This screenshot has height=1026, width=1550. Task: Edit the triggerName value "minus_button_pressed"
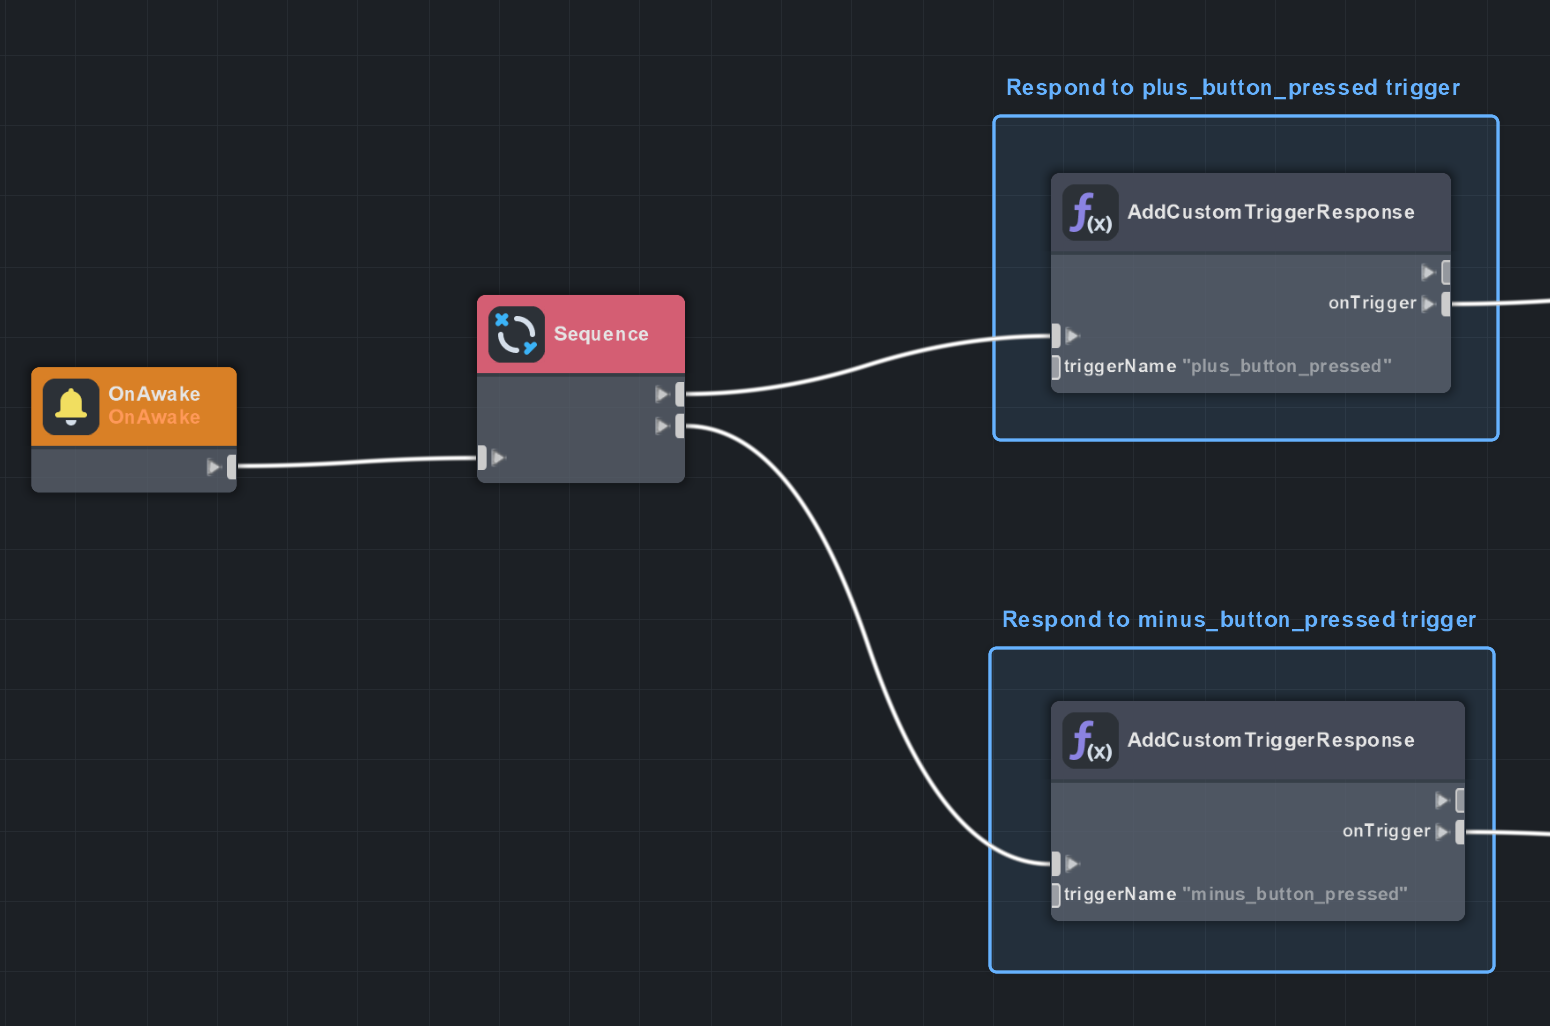[x=1294, y=895]
